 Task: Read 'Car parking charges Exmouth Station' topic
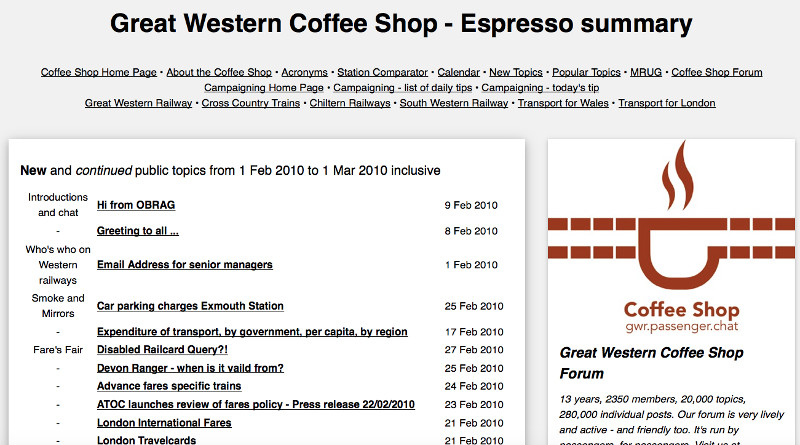pos(190,306)
